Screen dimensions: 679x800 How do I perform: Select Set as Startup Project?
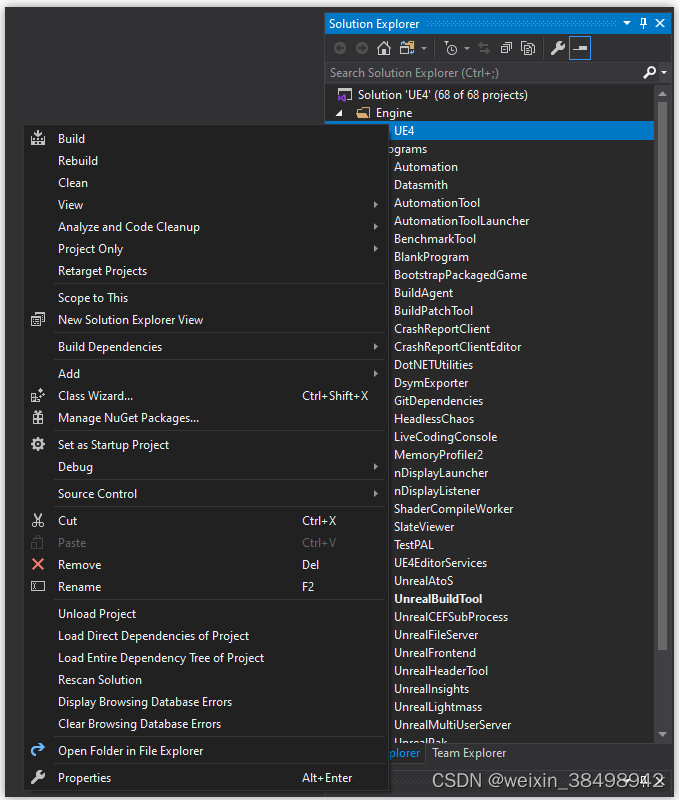pyautogui.click(x=206, y=444)
